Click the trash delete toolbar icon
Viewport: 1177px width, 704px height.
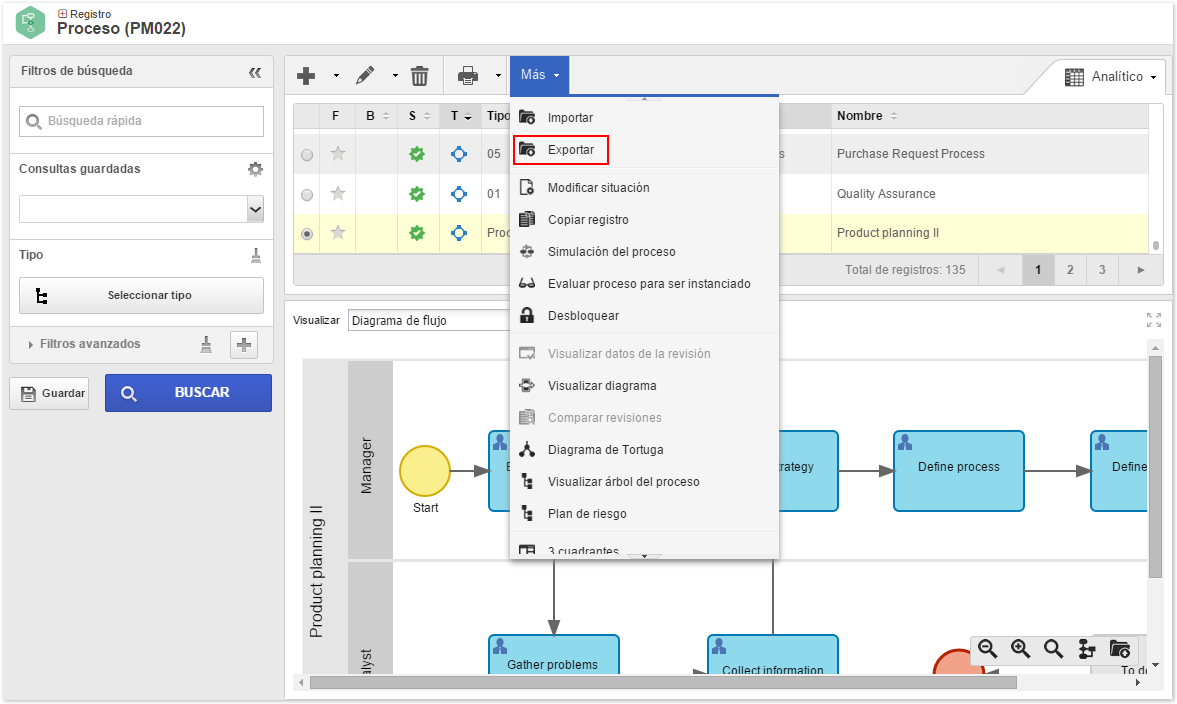coord(420,76)
